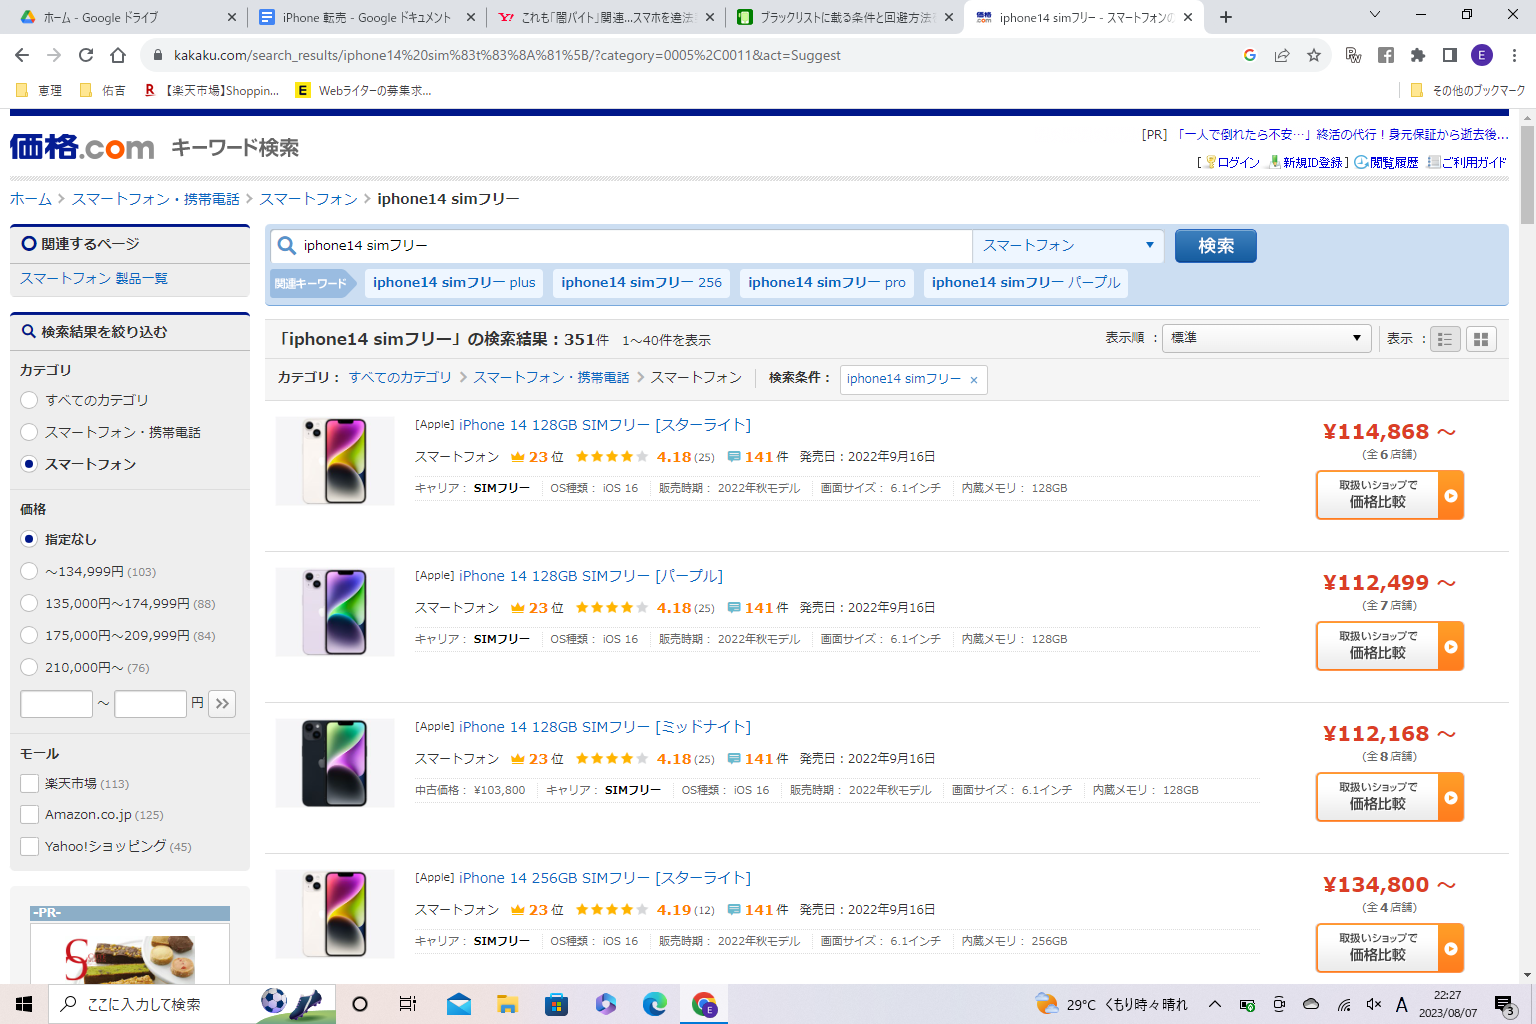The image size is (1536, 1024).
Task: Open the notification center icon
Action: pos(1505,1004)
